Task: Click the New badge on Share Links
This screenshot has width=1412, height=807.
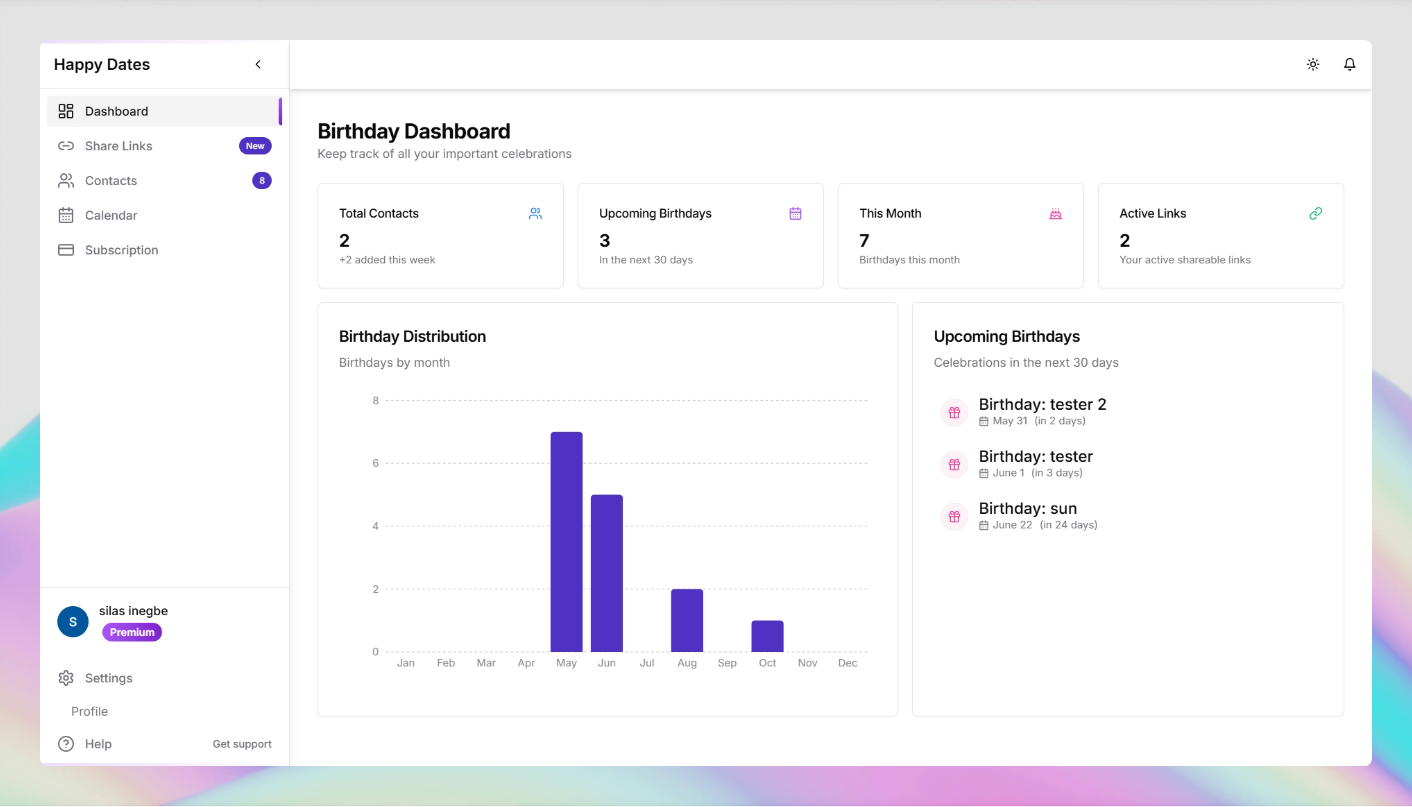Action: coord(255,146)
